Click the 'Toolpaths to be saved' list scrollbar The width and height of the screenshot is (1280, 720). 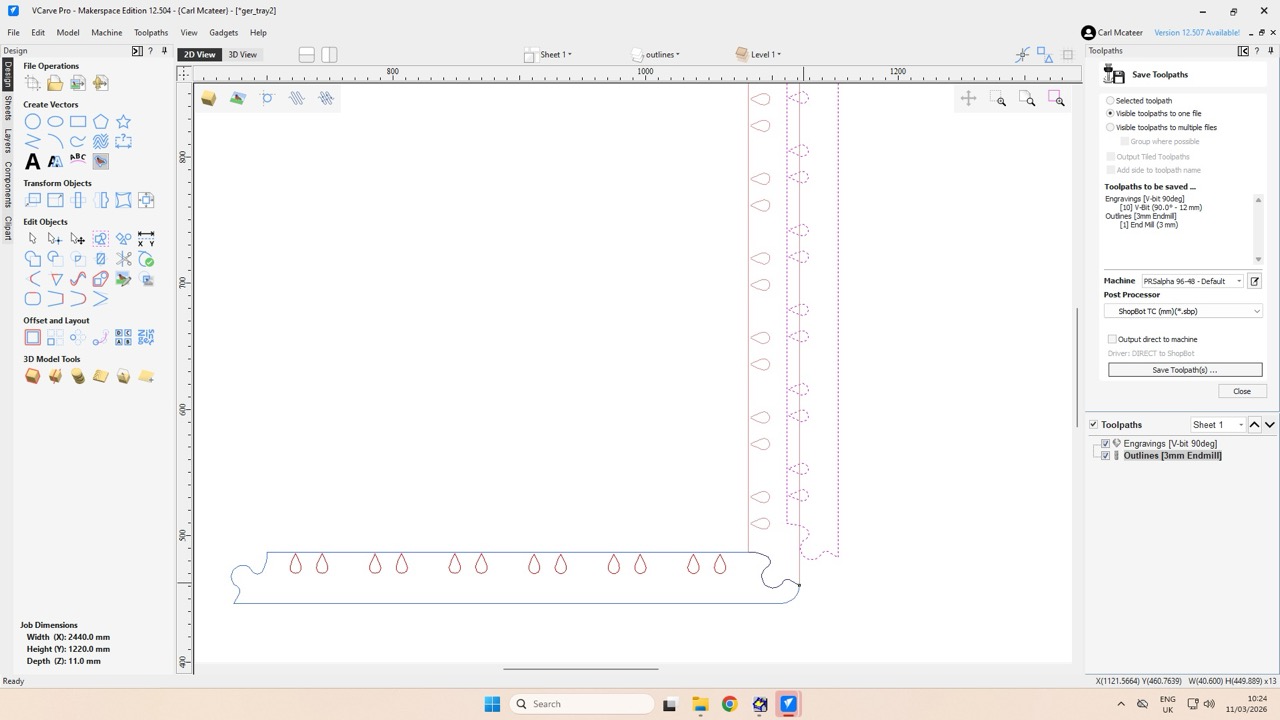1258,229
